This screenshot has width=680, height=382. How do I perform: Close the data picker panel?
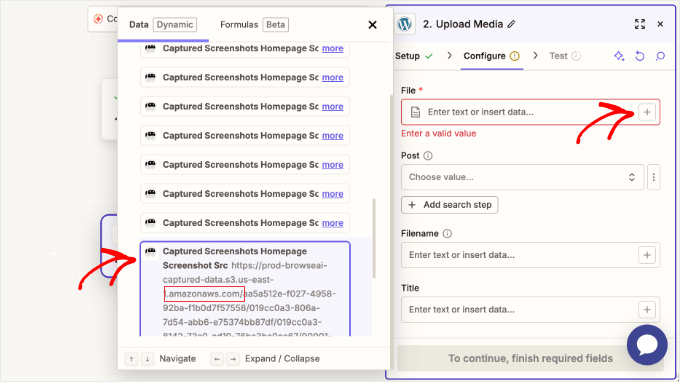[x=372, y=25]
